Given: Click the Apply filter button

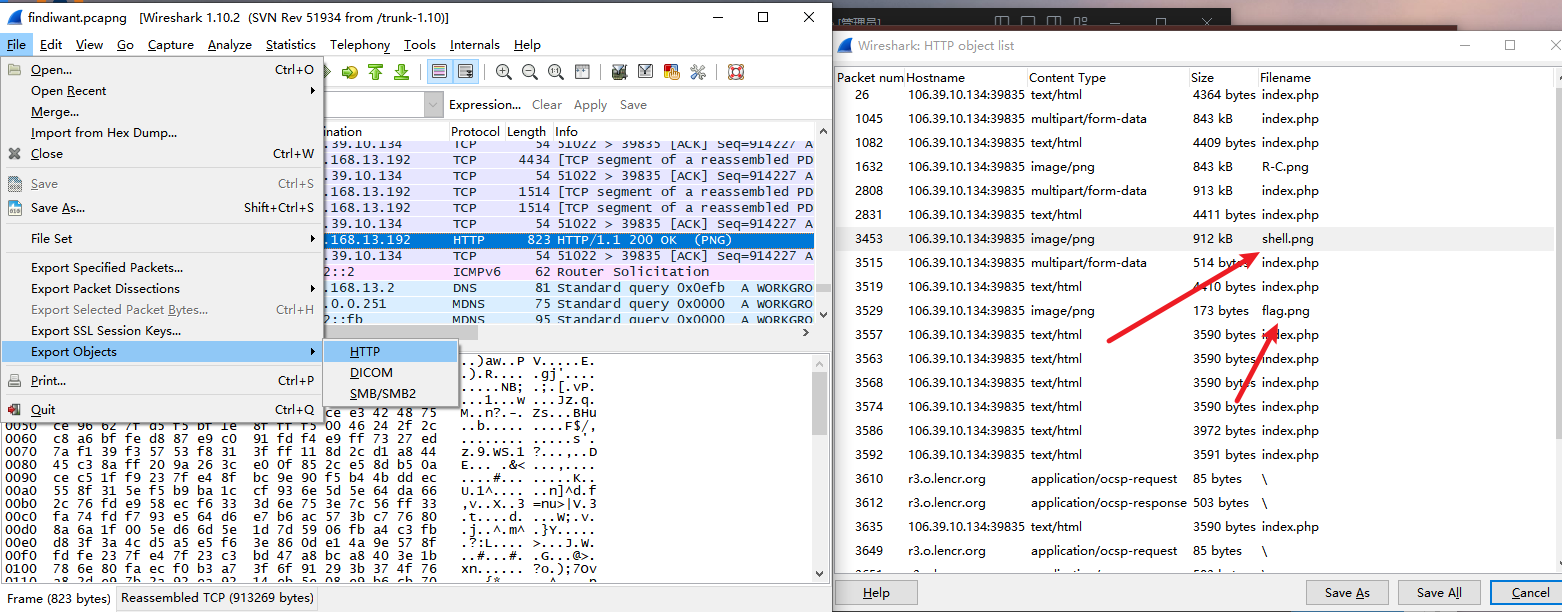Looking at the screenshot, I should 590,104.
